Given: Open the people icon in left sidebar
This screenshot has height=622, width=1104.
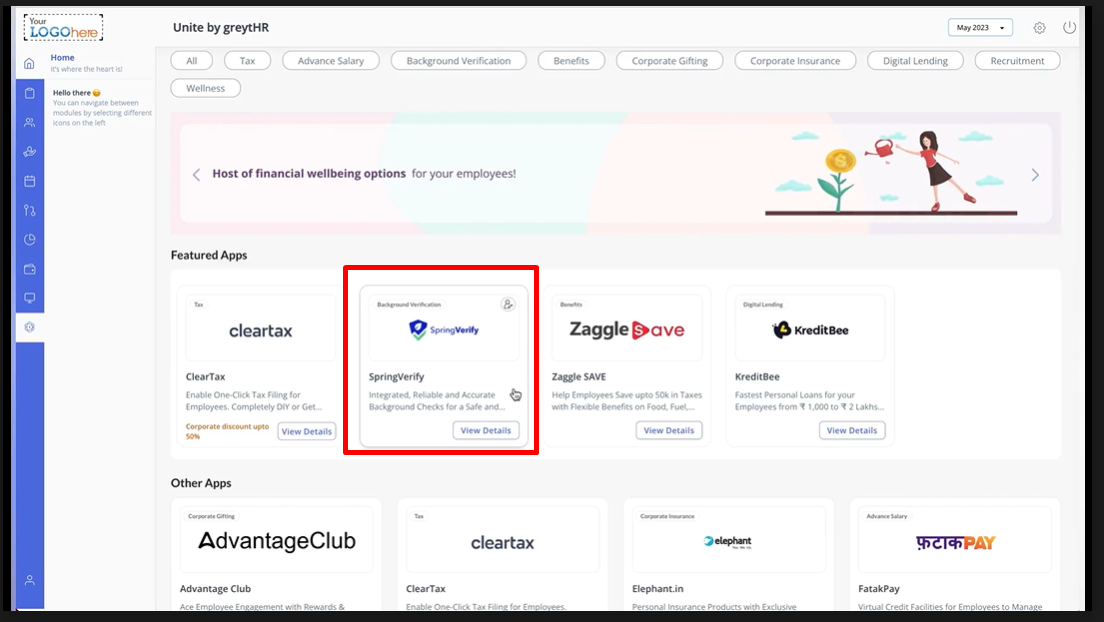Looking at the screenshot, I should tap(29, 122).
